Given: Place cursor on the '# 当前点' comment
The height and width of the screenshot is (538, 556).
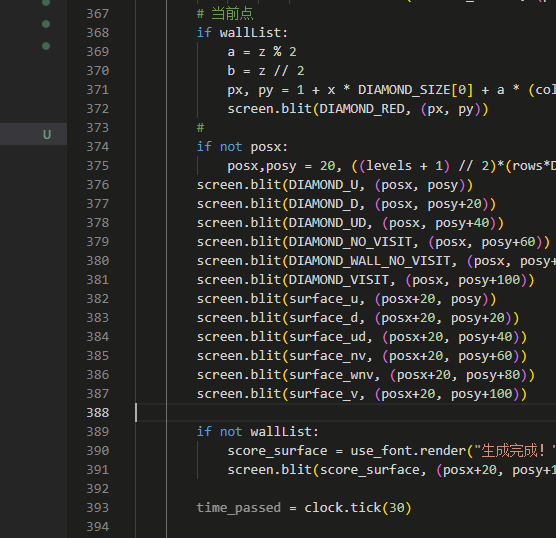Looking at the screenshot, I should [x=225, y=14].
